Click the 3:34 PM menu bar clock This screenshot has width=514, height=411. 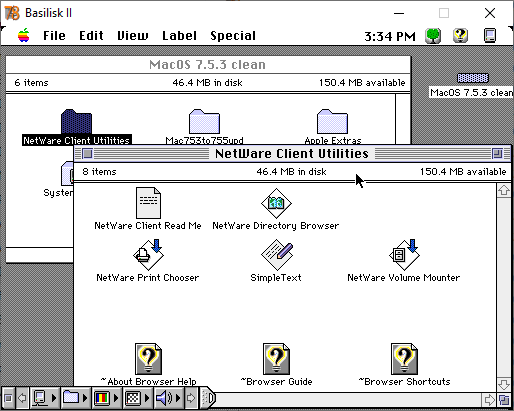click(x=390, y=36)
